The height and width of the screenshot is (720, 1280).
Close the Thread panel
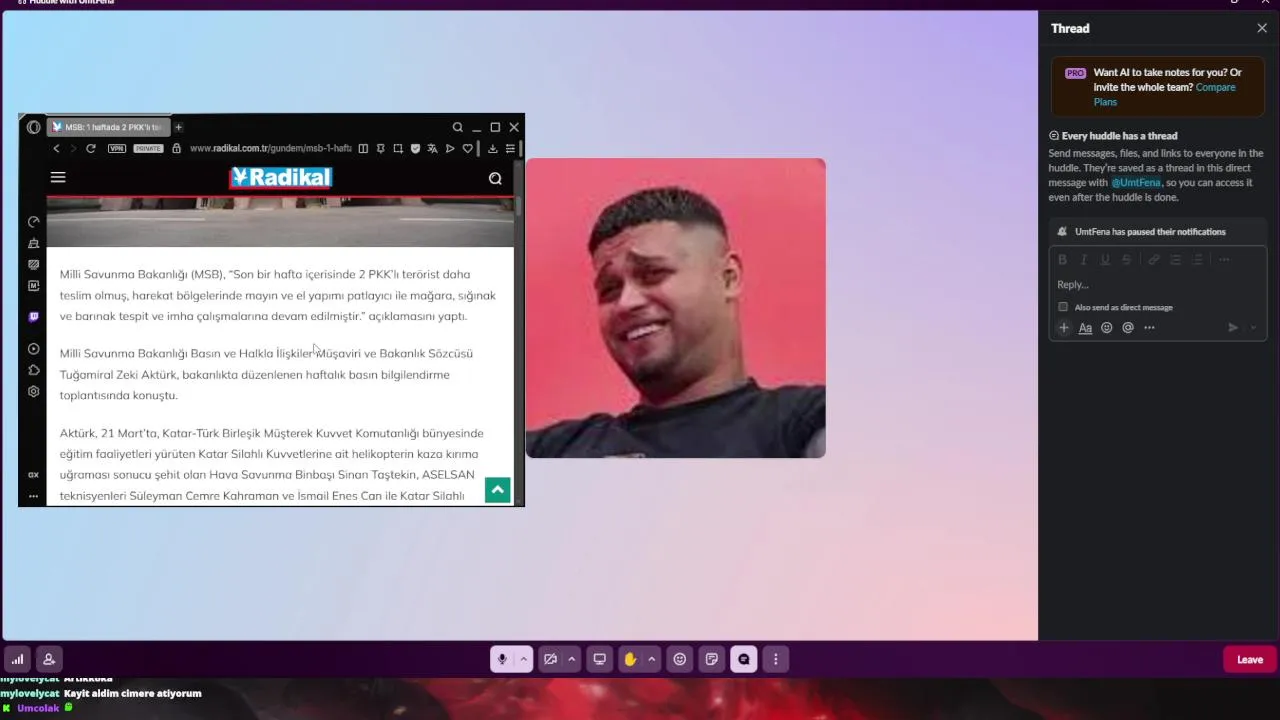1262,28
